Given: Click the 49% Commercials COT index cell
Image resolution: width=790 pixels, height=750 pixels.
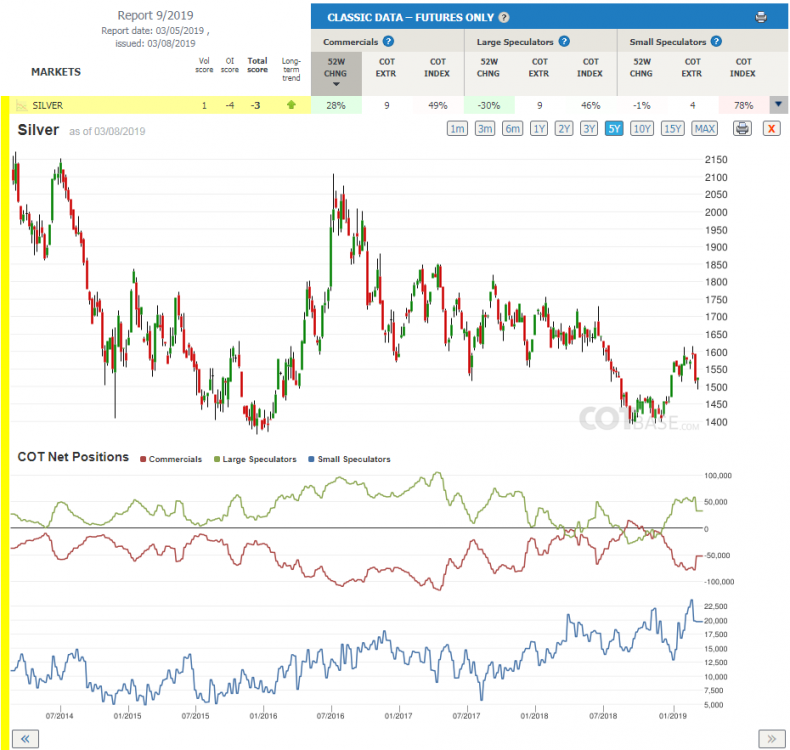Looking at the screenshot, I should pos(437,105).
